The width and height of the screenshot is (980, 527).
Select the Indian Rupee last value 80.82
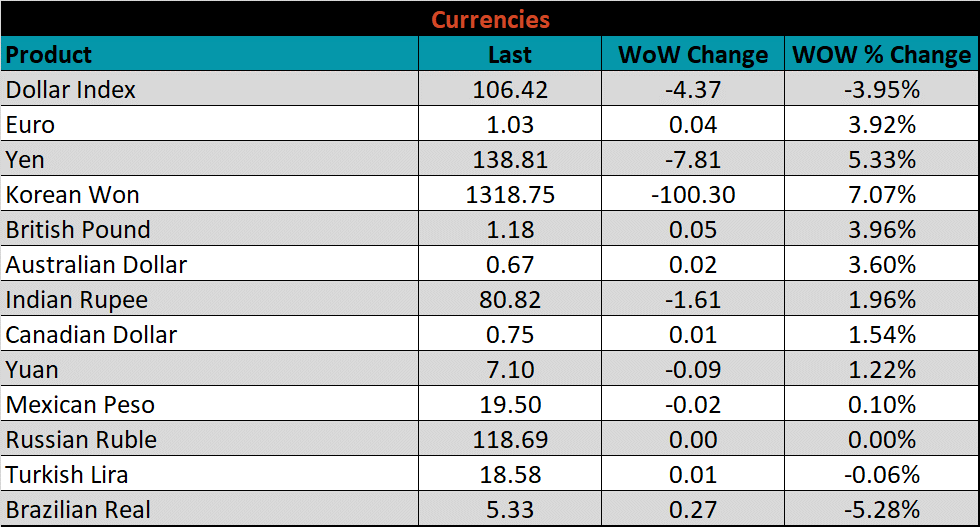[x=510, y=299]
